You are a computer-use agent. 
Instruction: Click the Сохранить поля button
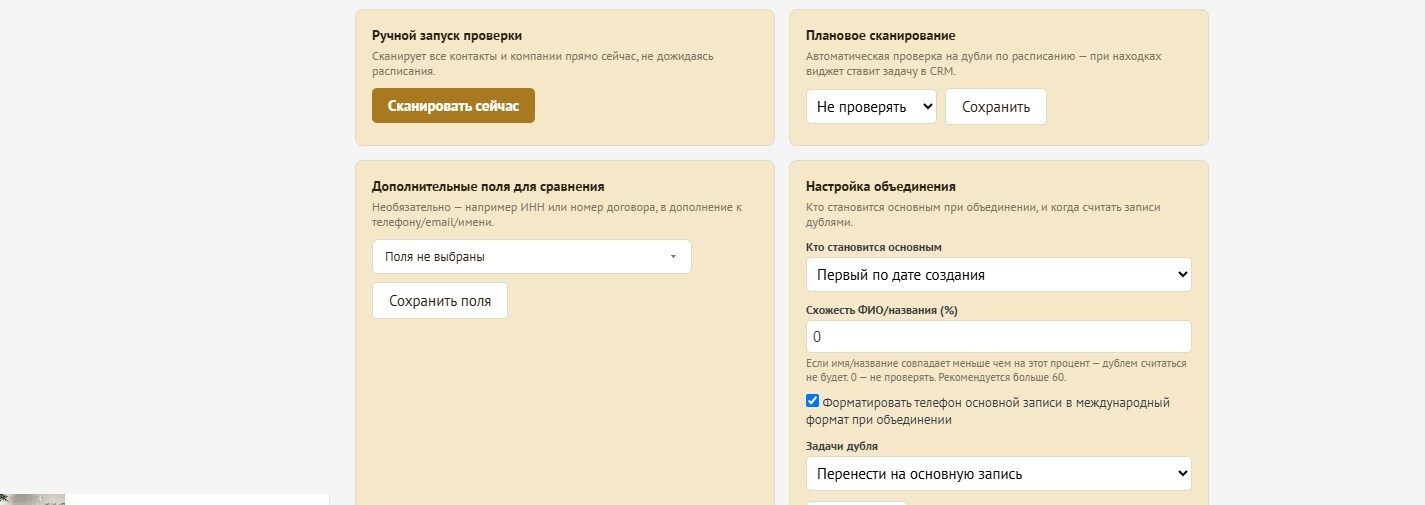(x=439, y=300)
